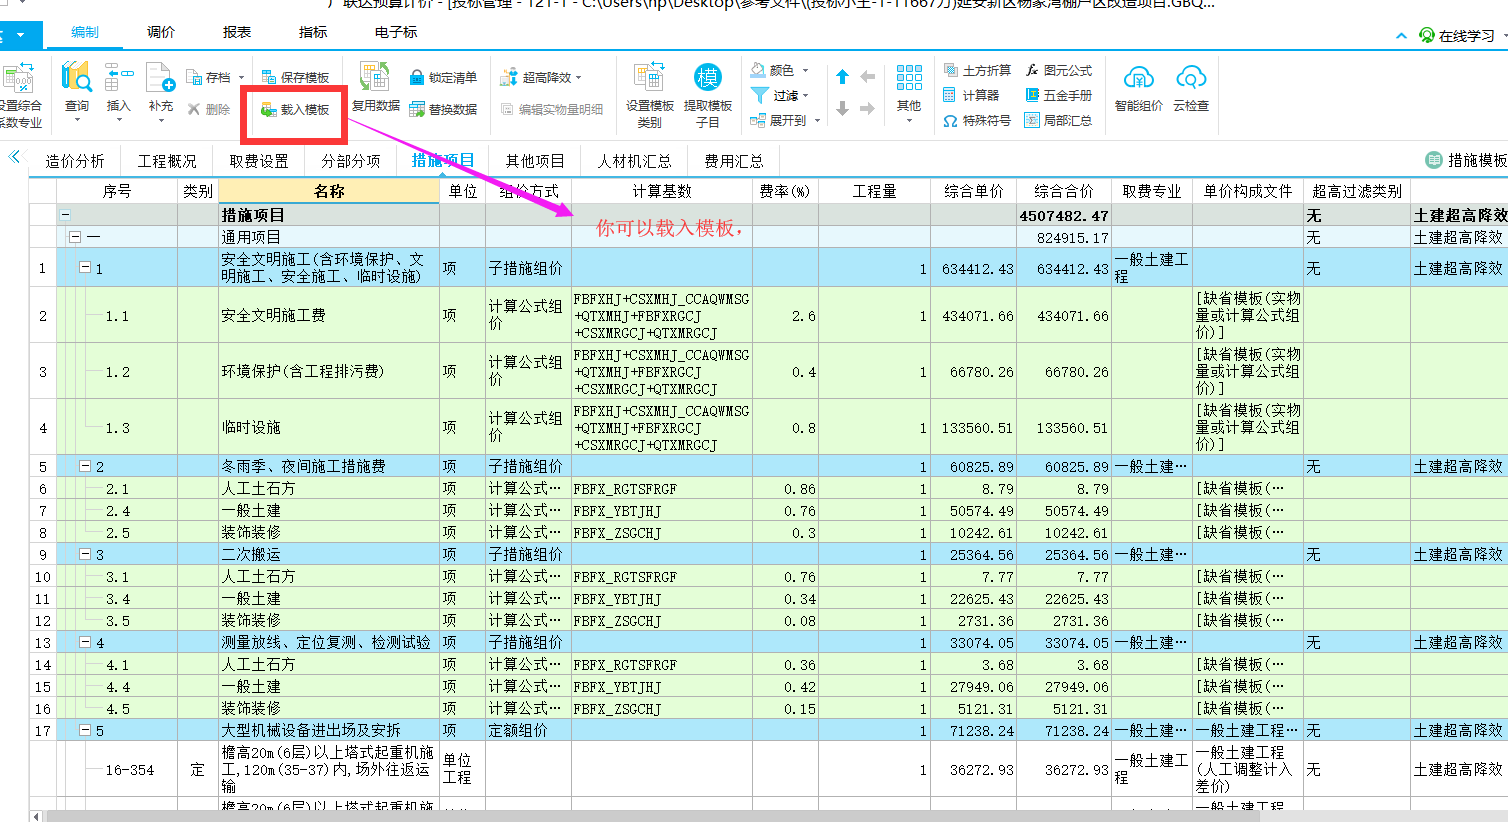1508x822 pixels.
Task: Select the 临时设施 name cell
Action: [x=329, y=427]
